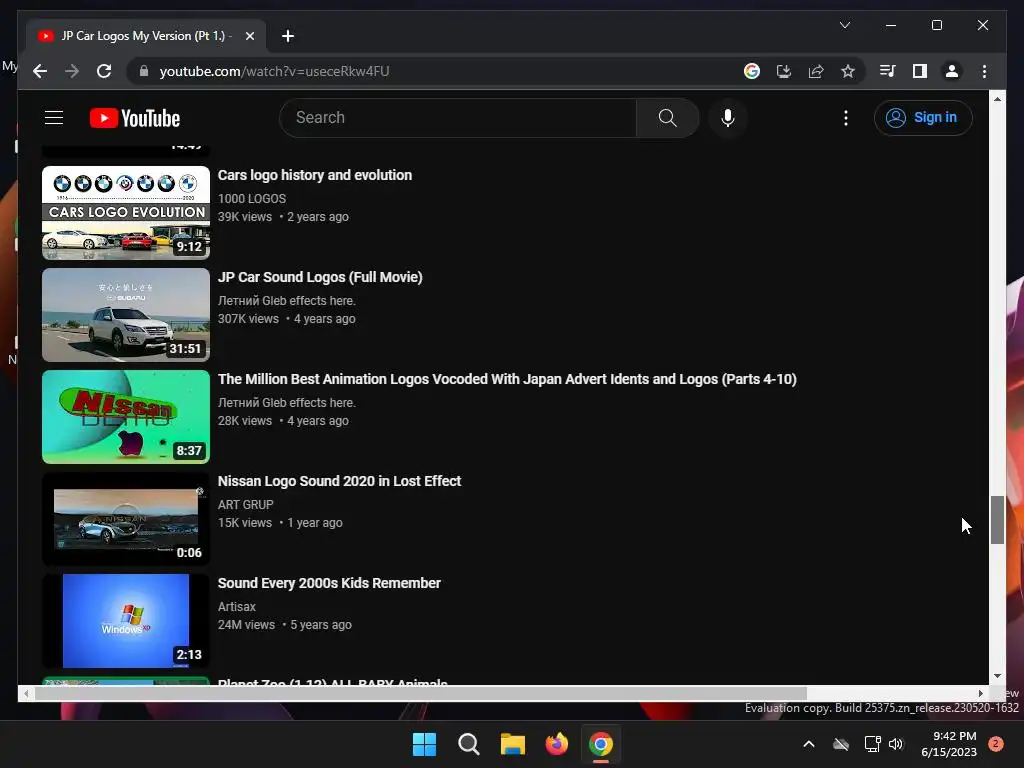Click the scrollbar down arrow
The width and height of the screenshot is (1024, 768).
[997, 676]
